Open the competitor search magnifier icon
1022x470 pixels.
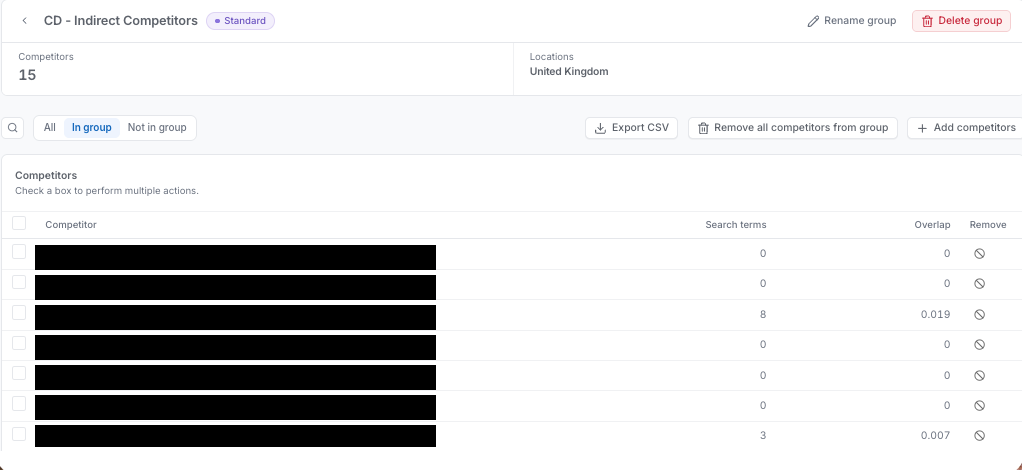tap(12, 128)
